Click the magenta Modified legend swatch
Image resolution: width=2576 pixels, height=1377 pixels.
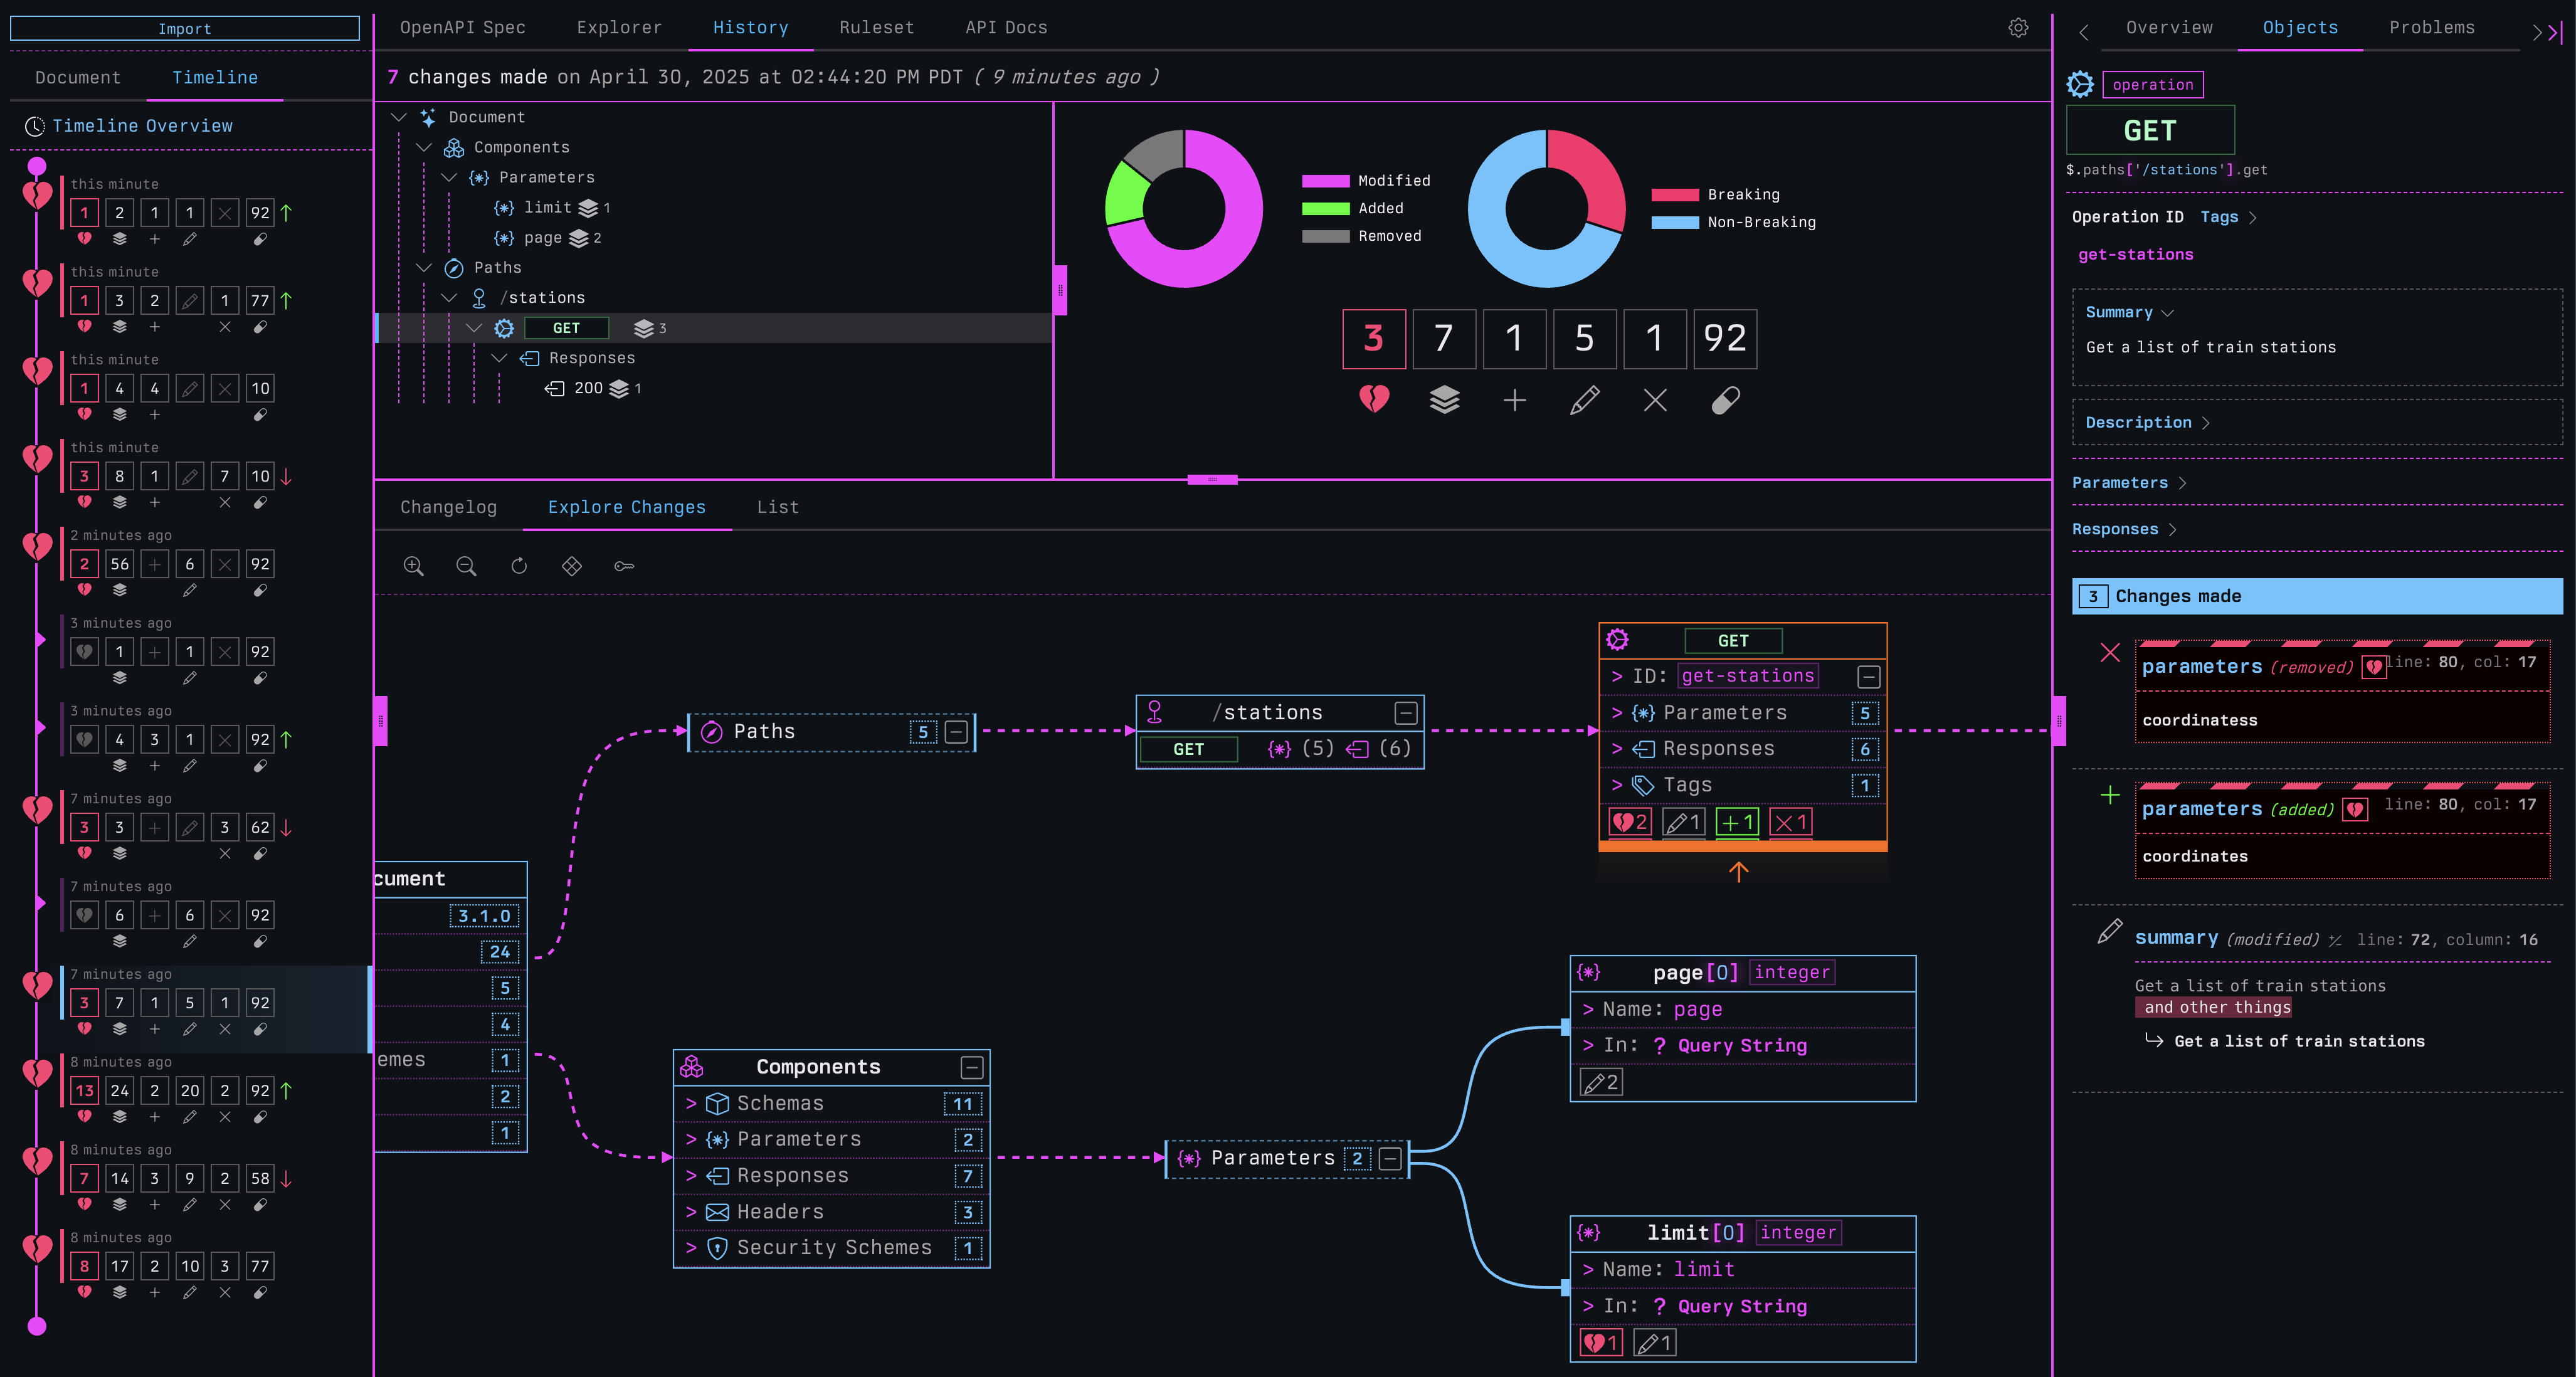[x=1325, y=181]
